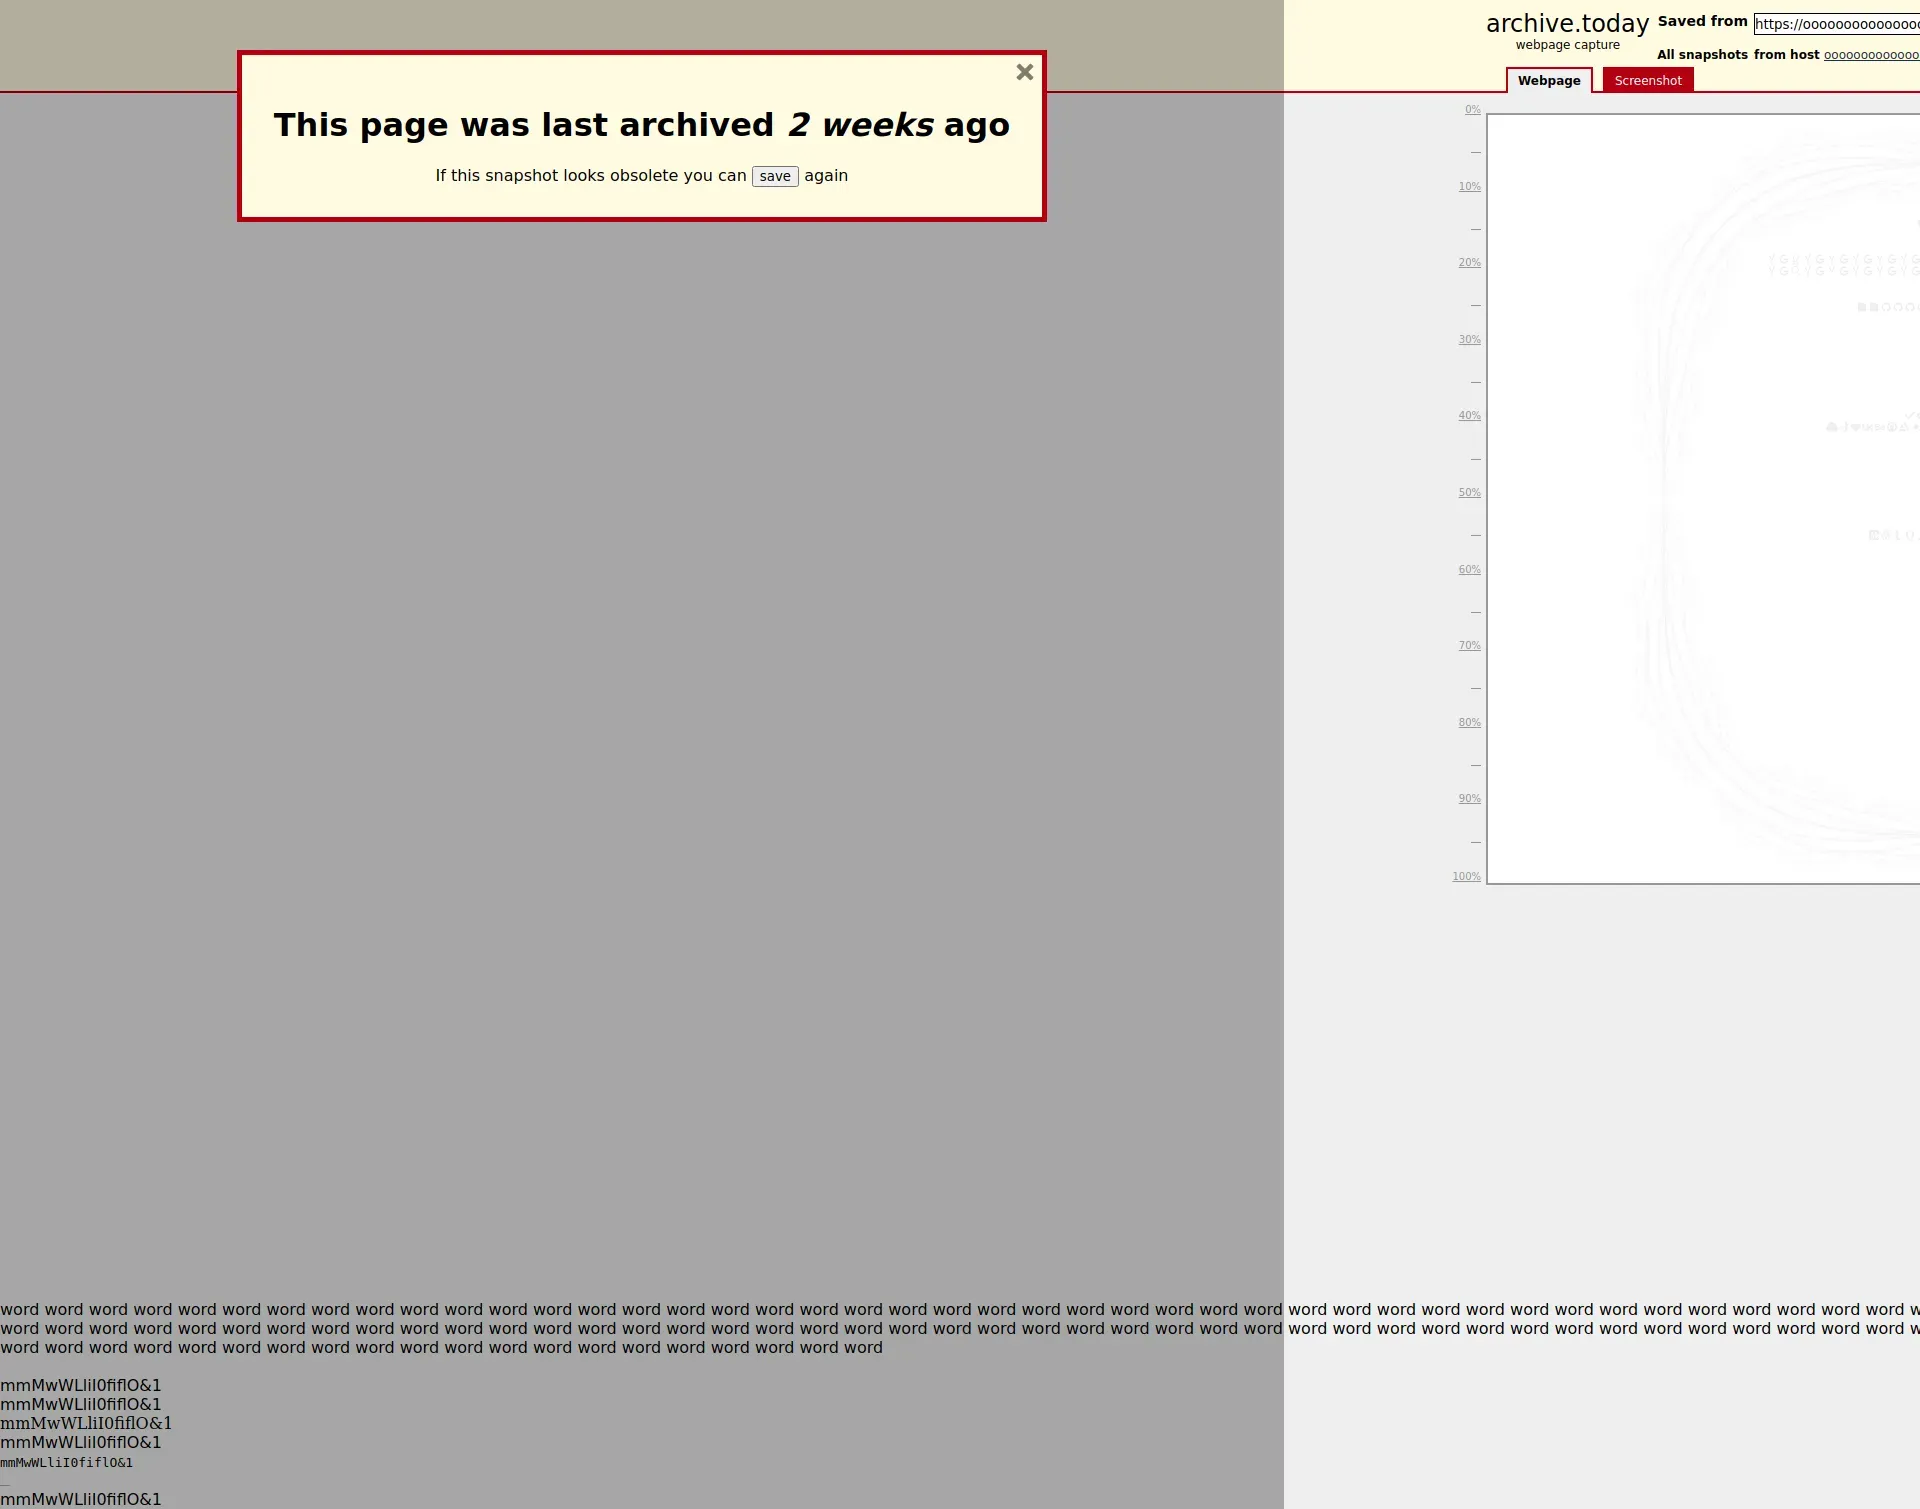Jump to 80% page position marker
This screenshot has height=1509, width=1920.
pos(1469,723)
